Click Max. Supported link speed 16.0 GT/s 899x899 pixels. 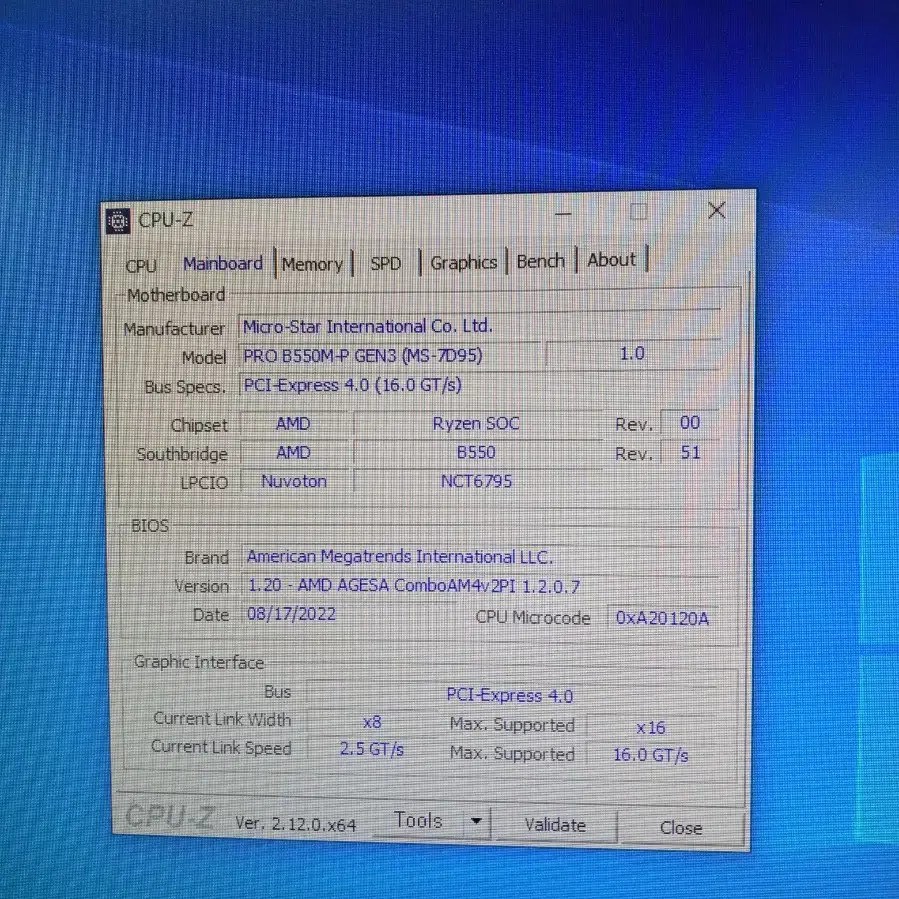tap(651, 755)
